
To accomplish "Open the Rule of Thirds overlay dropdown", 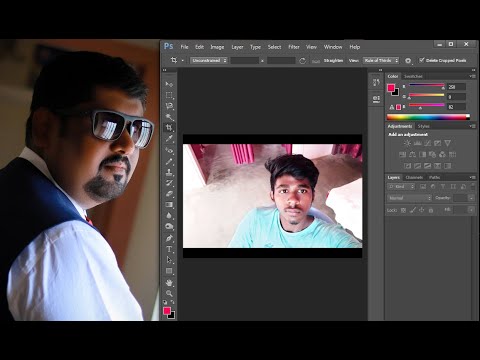I will coord(381,60).
